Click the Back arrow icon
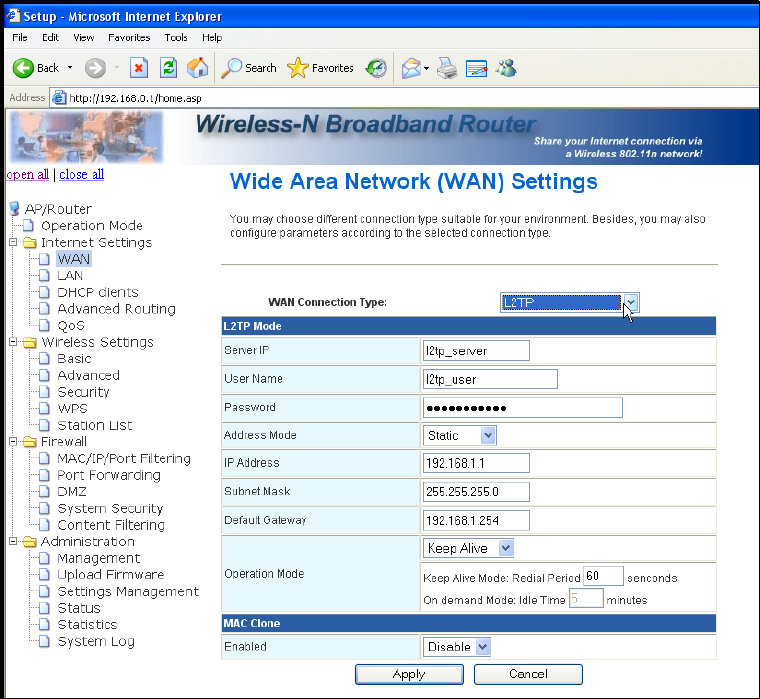The height and width of the screenshot is (699, 760). (23, 68)
